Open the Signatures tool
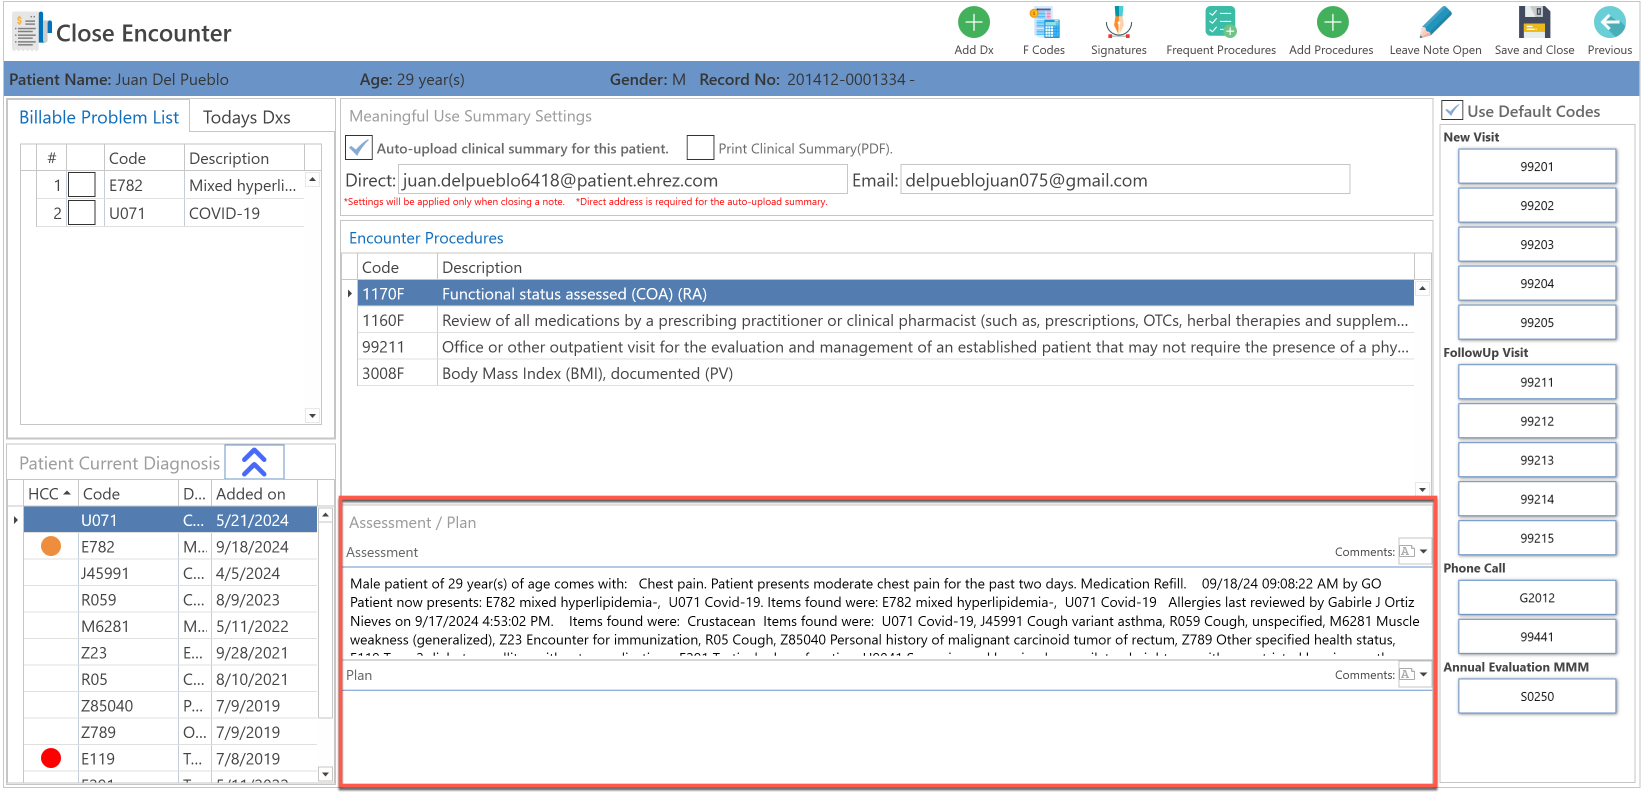 coord(1118,22)
